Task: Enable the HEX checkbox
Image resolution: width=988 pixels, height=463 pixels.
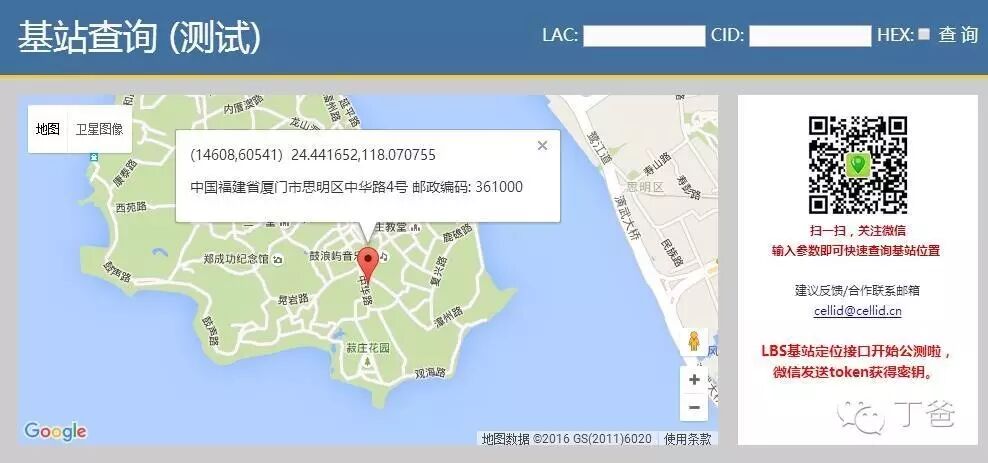Action: coord(924,34)
